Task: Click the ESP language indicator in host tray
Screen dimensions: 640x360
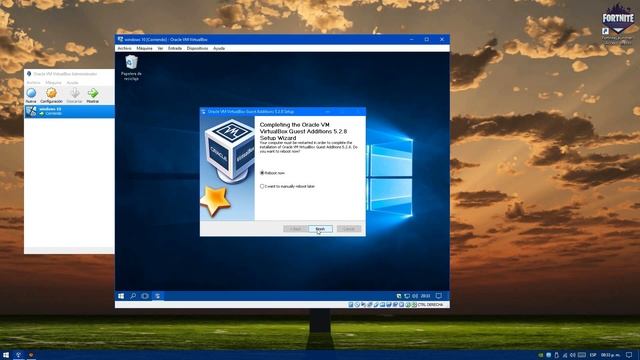Action: (593, 355)
